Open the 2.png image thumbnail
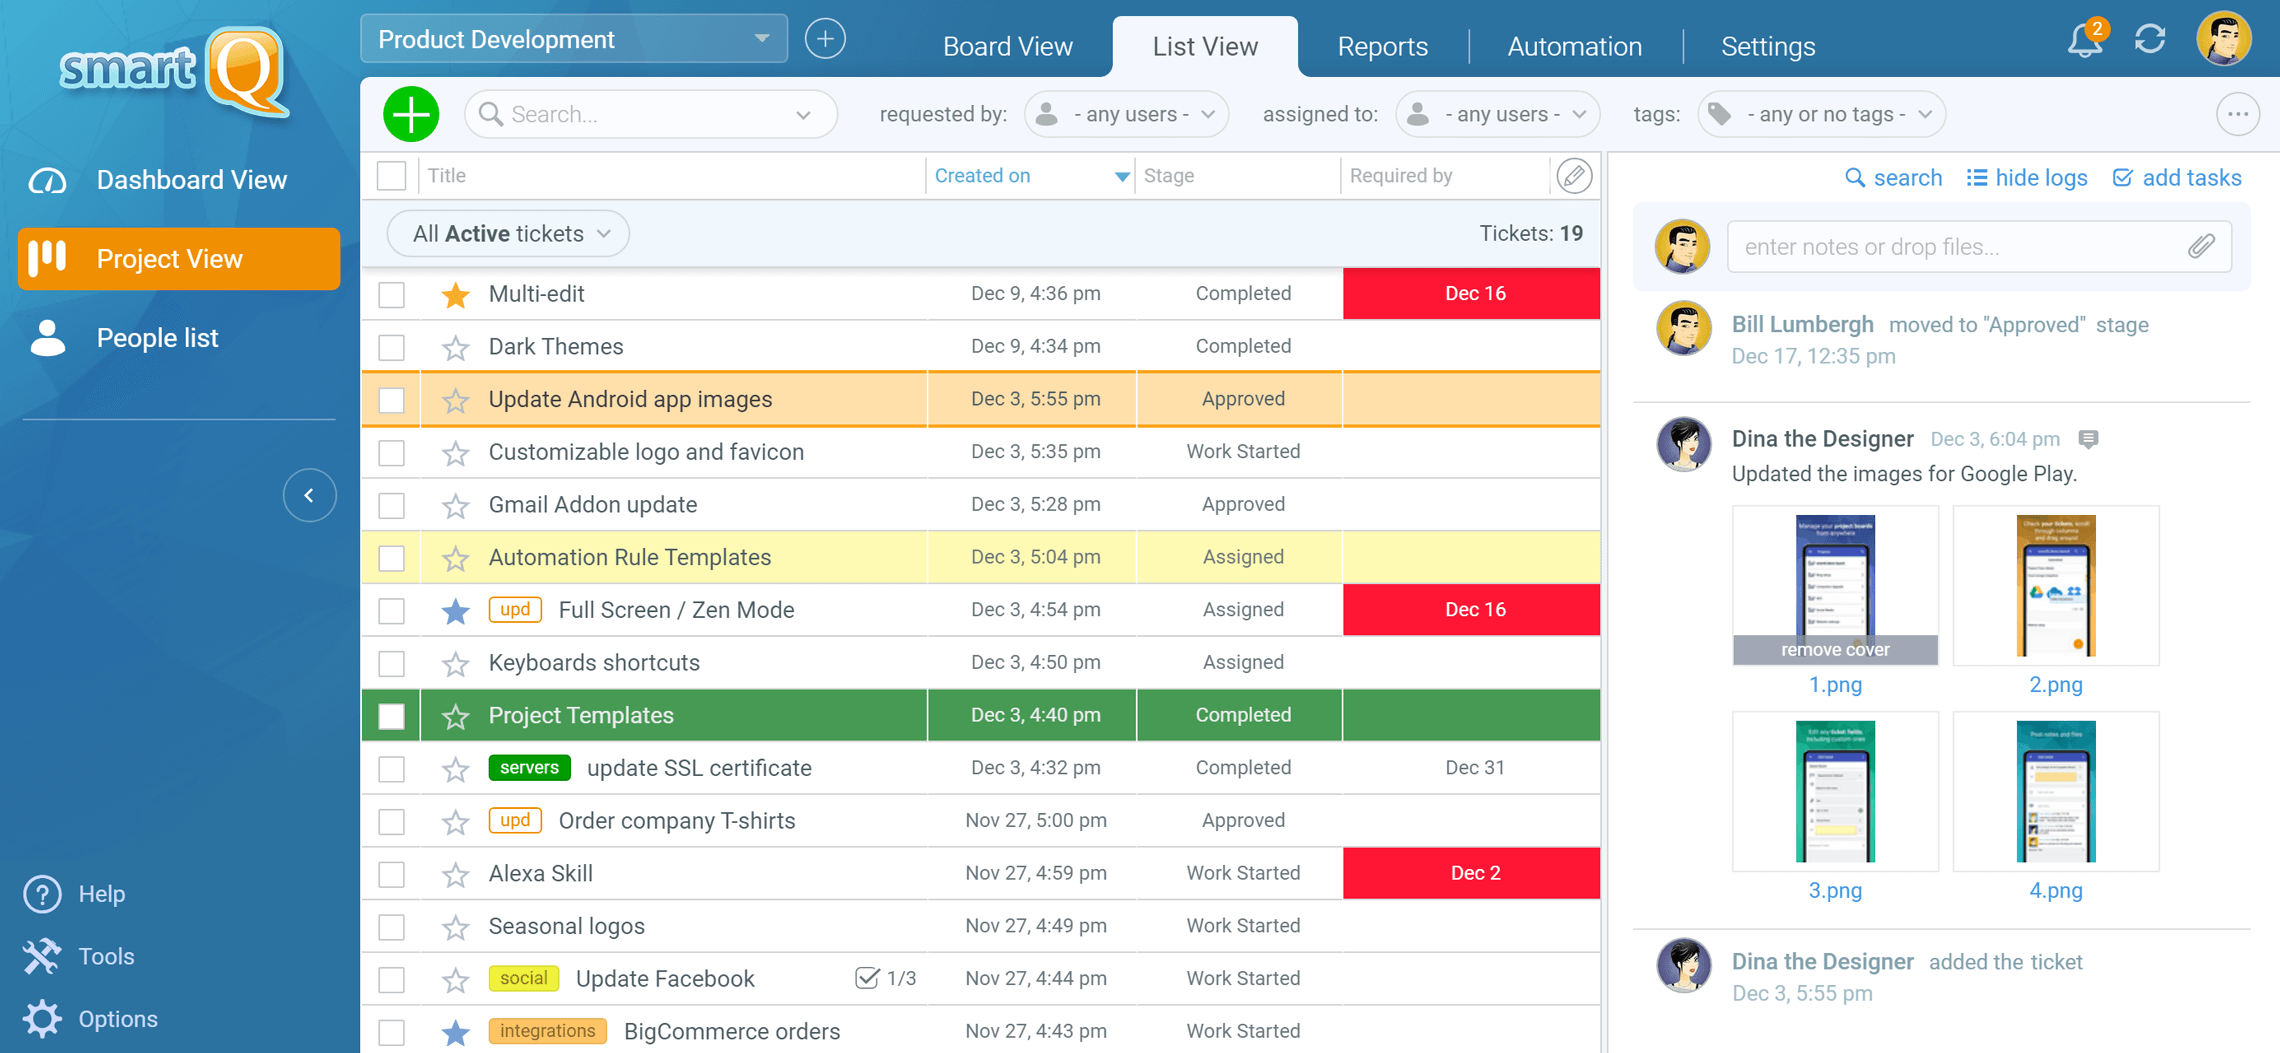The image size is (2280, 1053). (x=2055, y=586)
